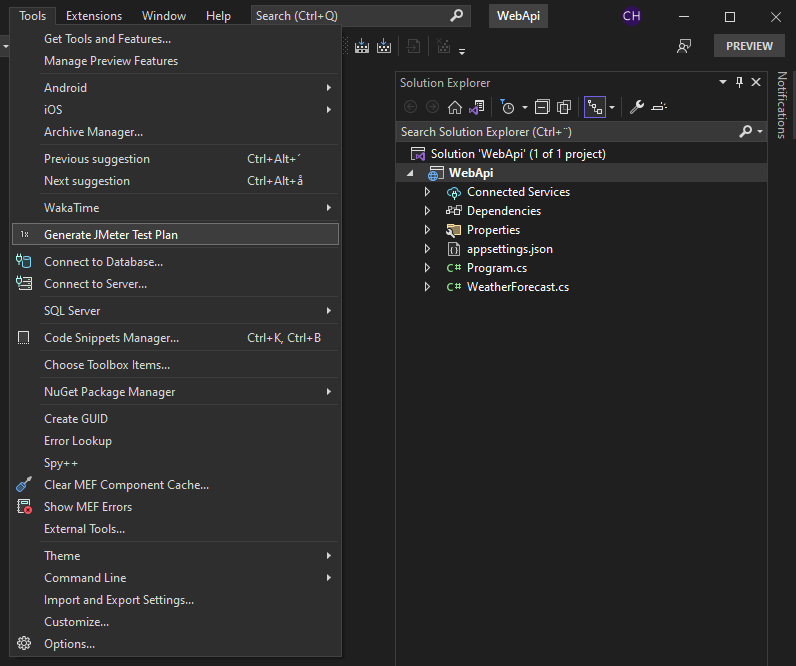This screenshot has height=666, width=796.
Task: Toggle Preview Selected Items in Solution Explorer
Action: [x=659, y=107]
